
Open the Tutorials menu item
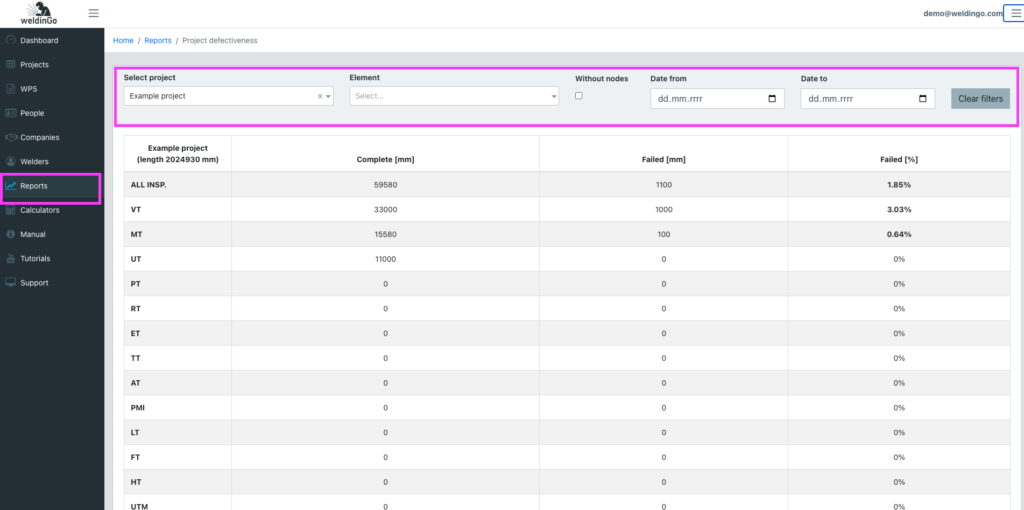(35, 258)
